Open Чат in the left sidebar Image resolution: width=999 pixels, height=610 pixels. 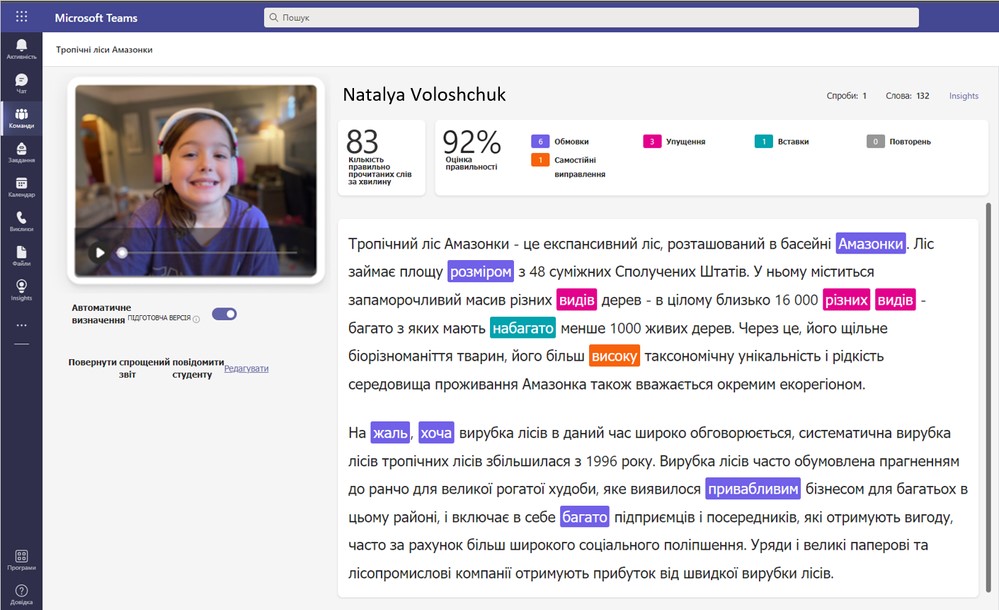pos(21,83)
